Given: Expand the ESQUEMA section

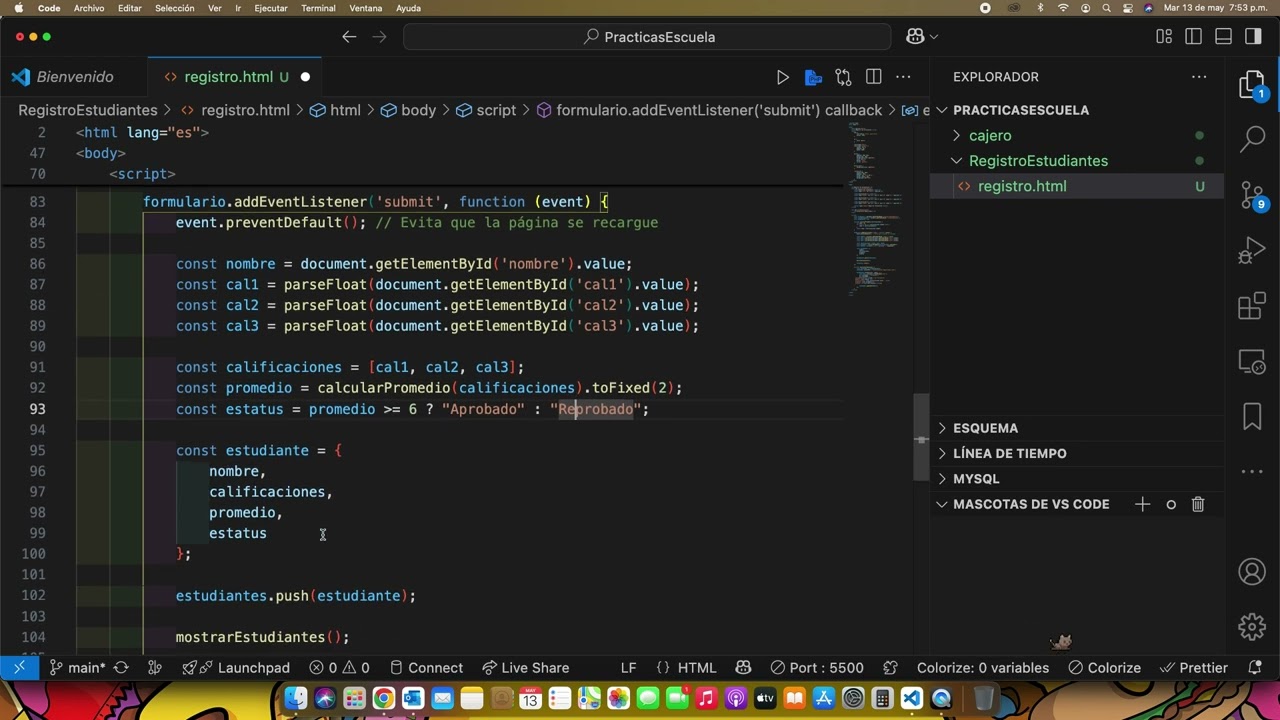Looking at the screenshot, I should point(985,428).
